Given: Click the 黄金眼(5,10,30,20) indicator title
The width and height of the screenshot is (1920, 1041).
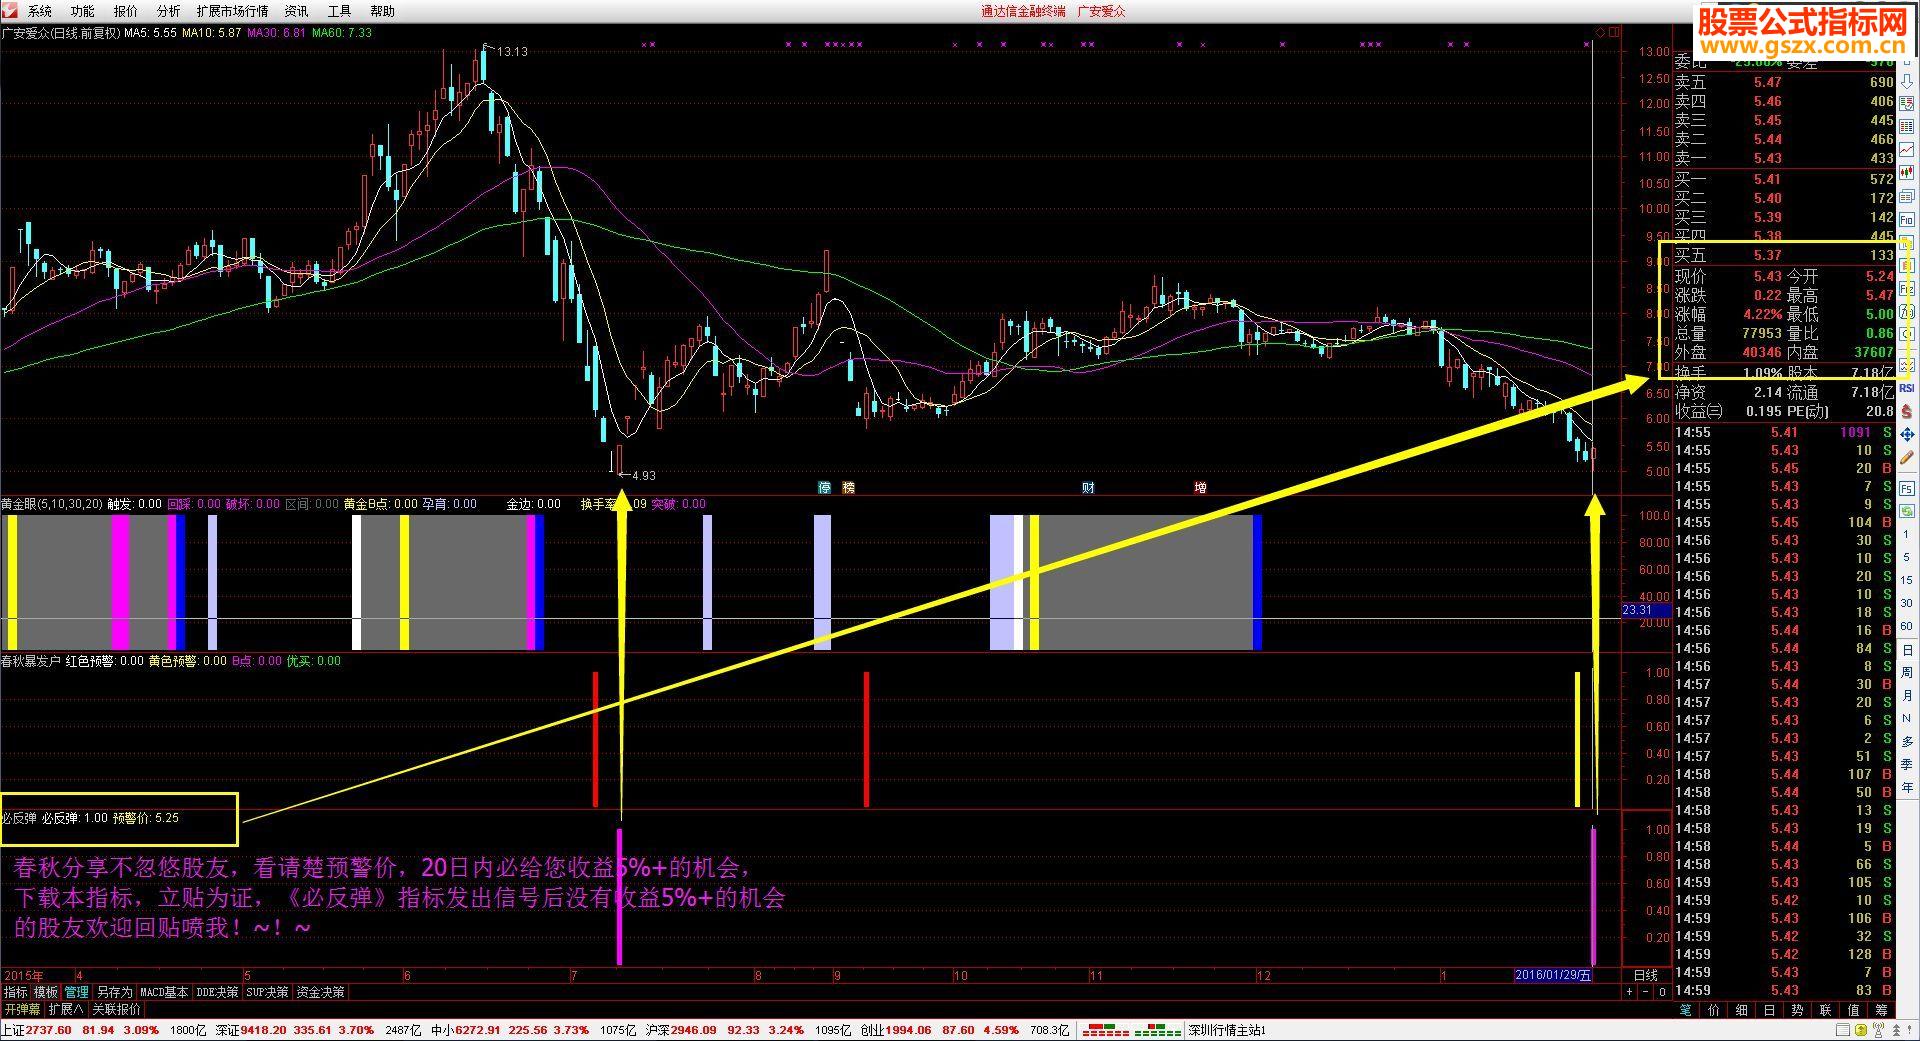Looking at the screenshot, I should [x=52, y=504].
